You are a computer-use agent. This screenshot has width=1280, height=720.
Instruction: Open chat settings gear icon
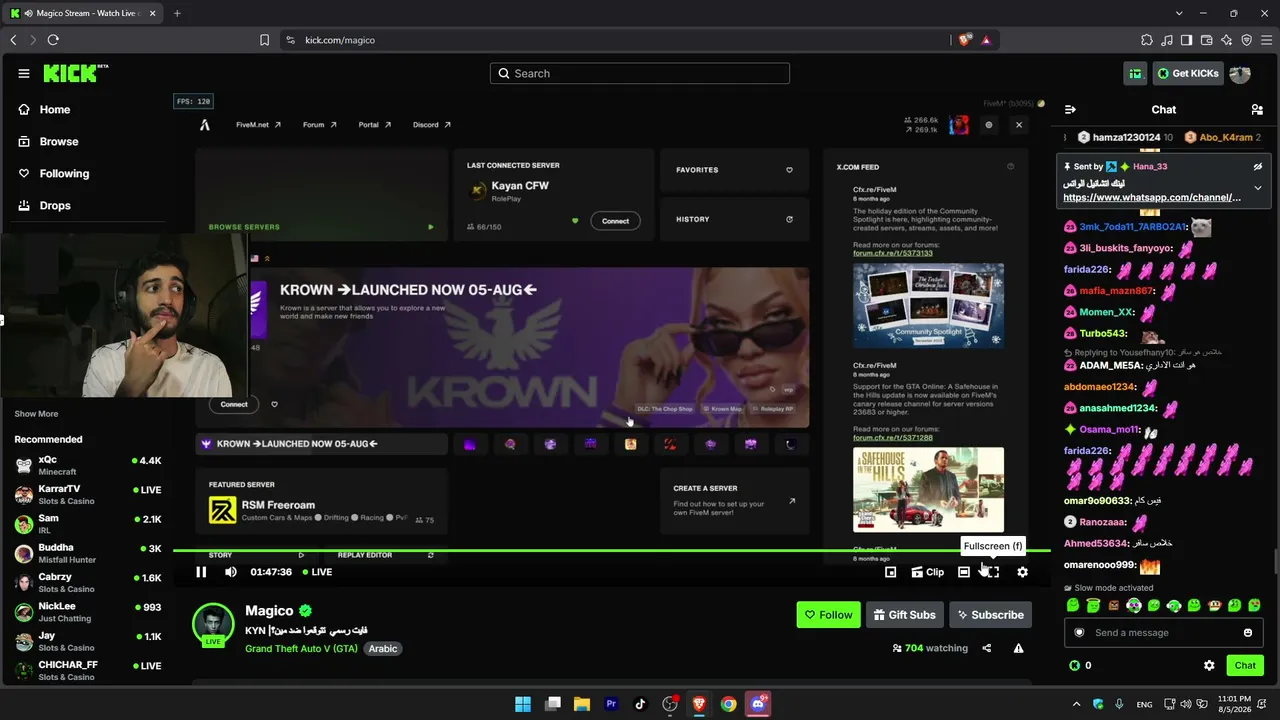tap(1209, 665)
